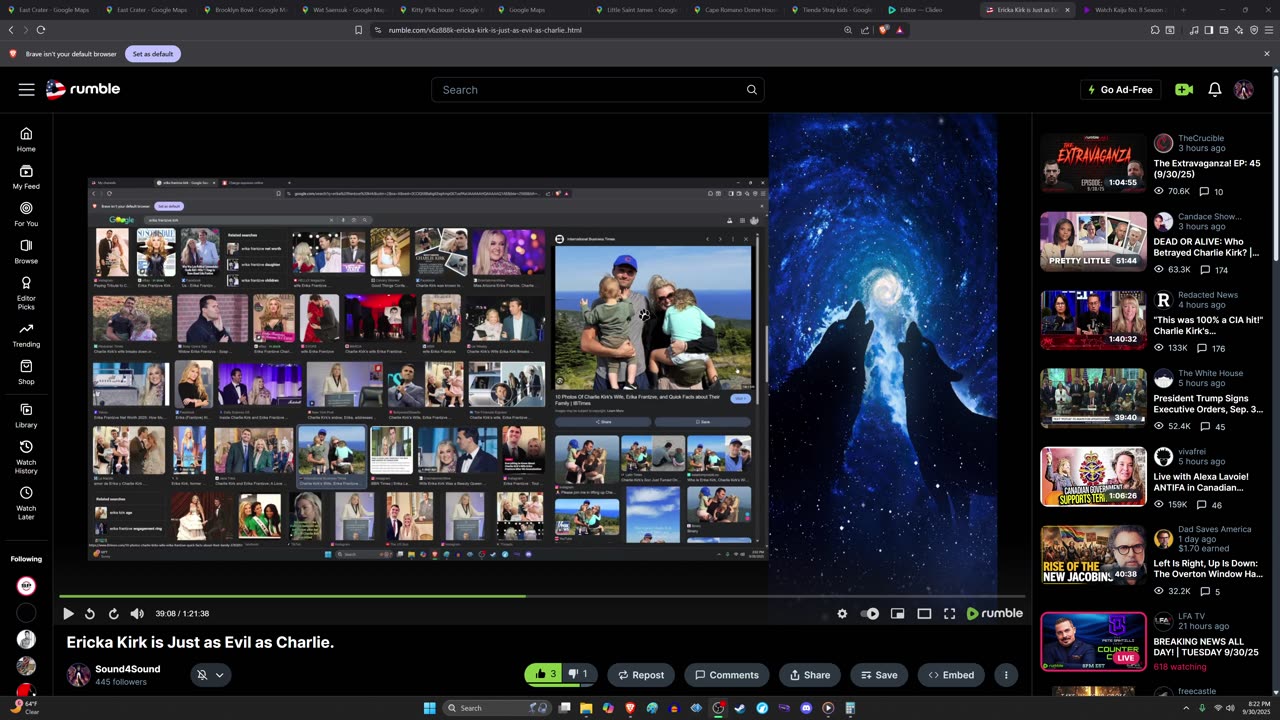
Task: Click the Go Ad-Free button
Action: coord(1119,90)
